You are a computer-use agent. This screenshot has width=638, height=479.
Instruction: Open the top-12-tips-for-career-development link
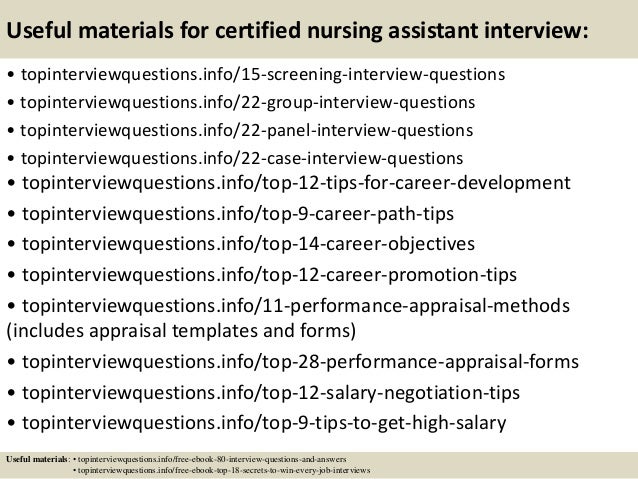click(x=296, y=183)
